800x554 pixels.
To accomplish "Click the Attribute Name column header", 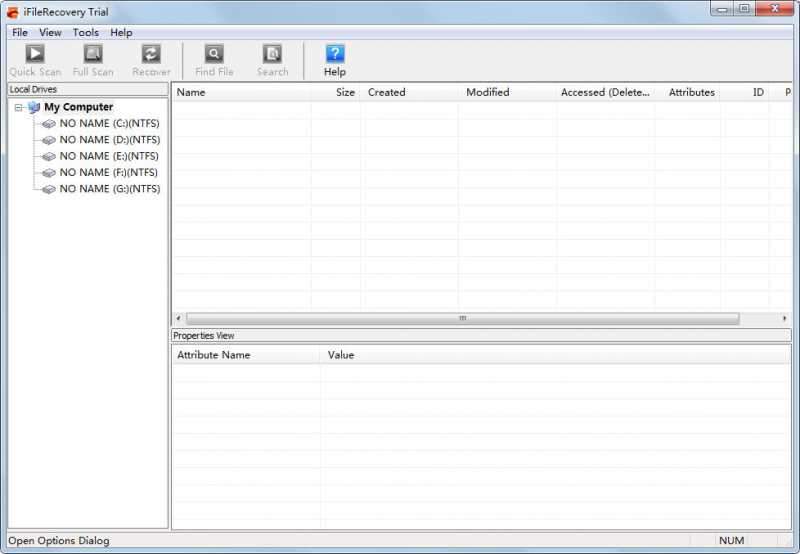I will tap(247, 355).
